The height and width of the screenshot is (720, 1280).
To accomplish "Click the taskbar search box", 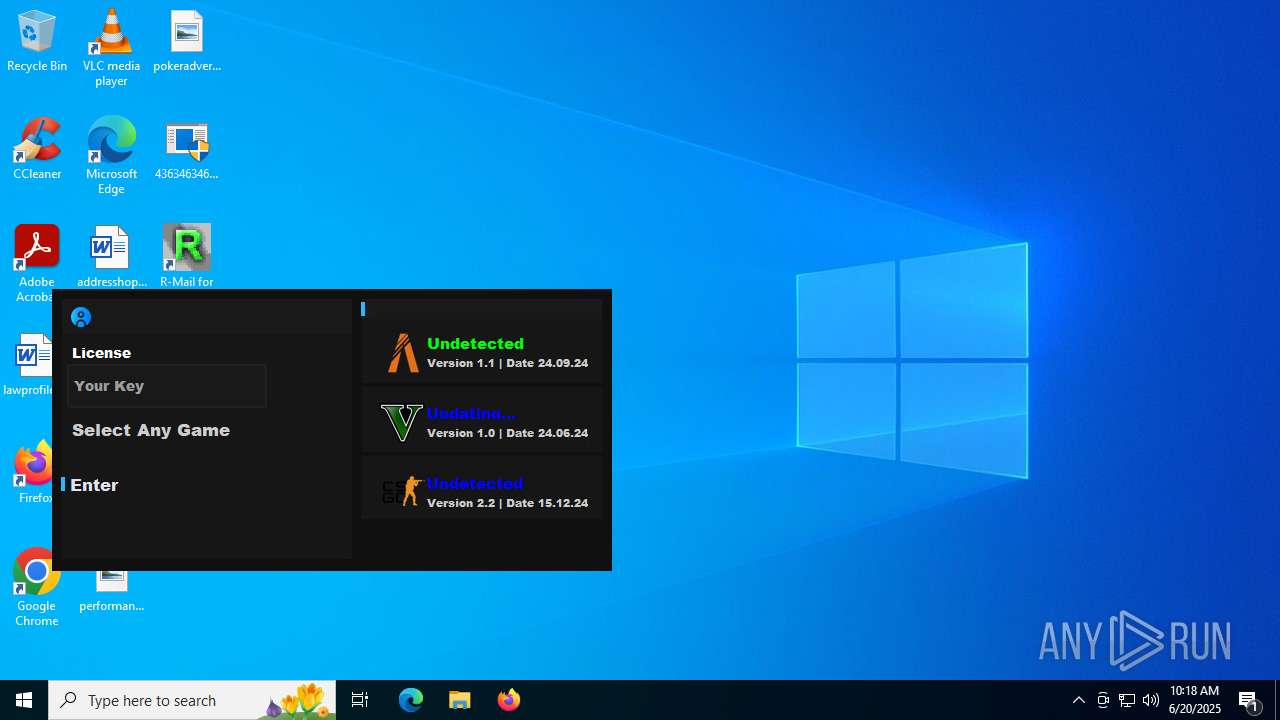I will (192, 700).
